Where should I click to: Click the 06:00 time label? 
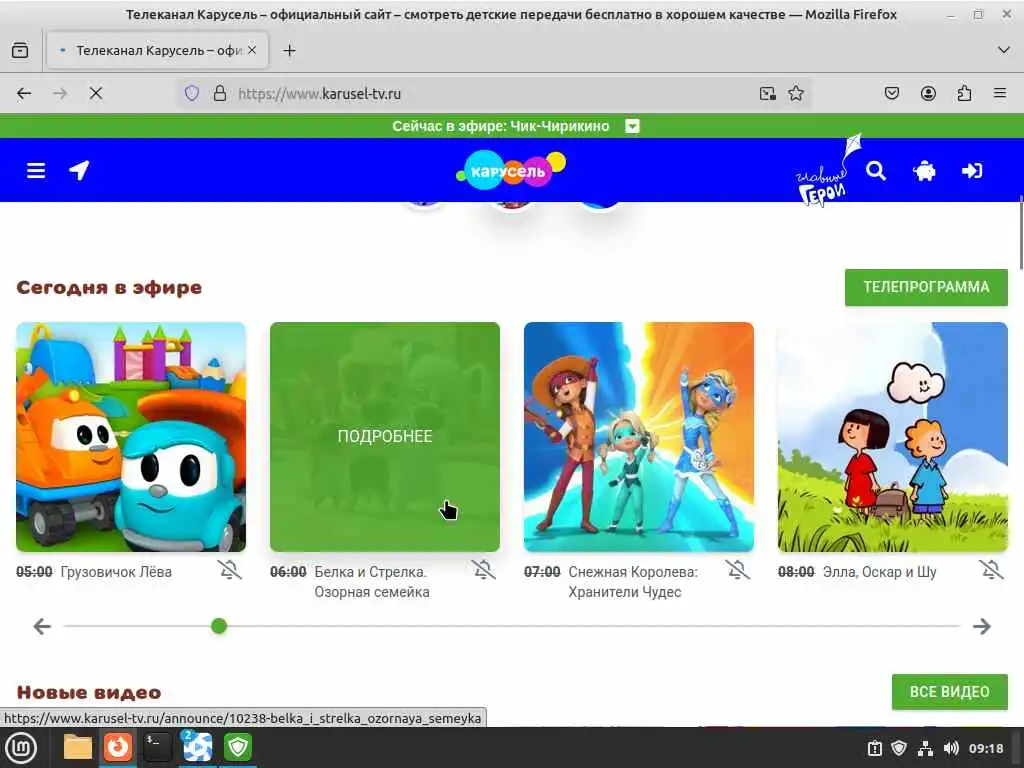click(x=288, y=572)
